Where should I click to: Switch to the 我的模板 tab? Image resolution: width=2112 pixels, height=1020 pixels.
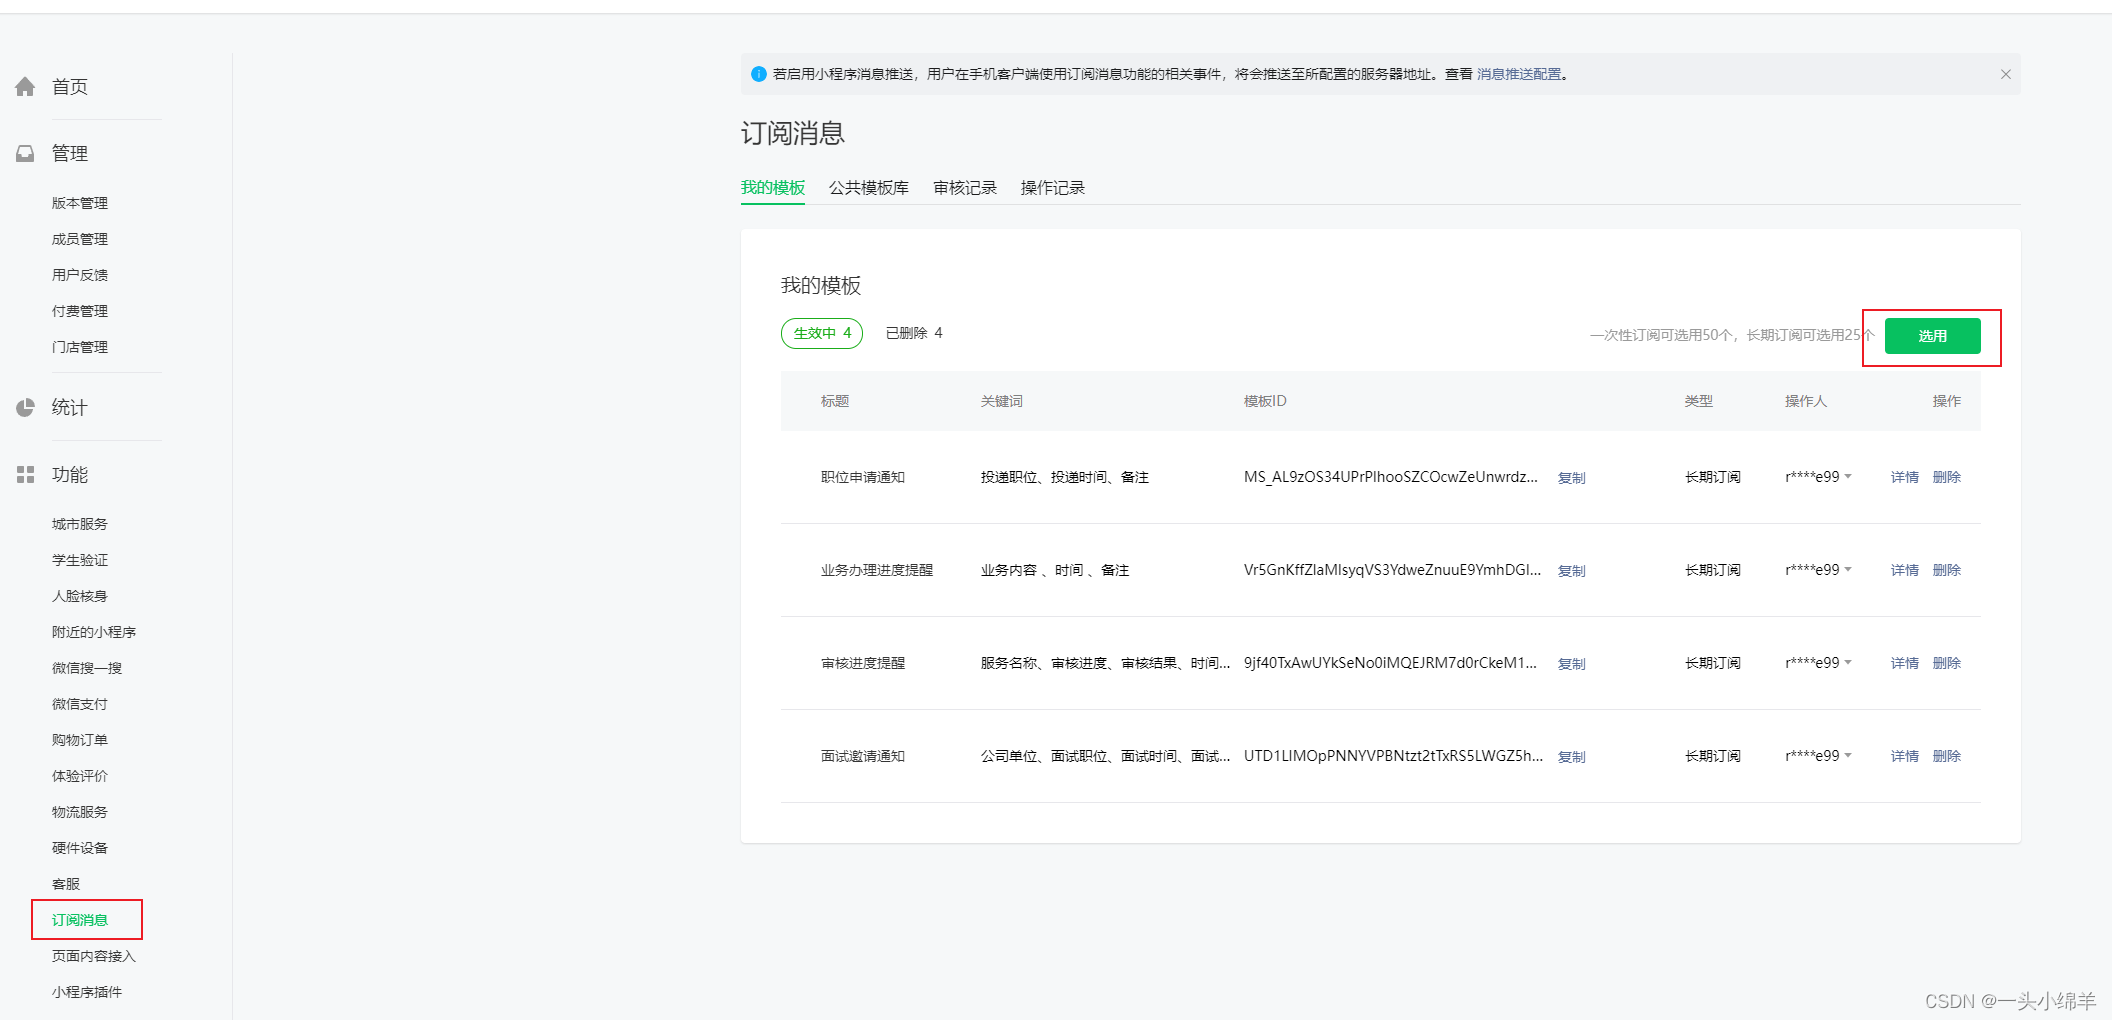773,188
